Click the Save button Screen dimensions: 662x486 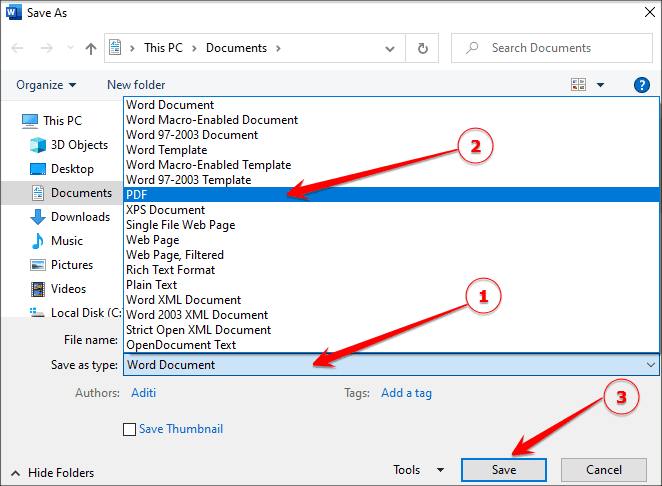point(504,470)
